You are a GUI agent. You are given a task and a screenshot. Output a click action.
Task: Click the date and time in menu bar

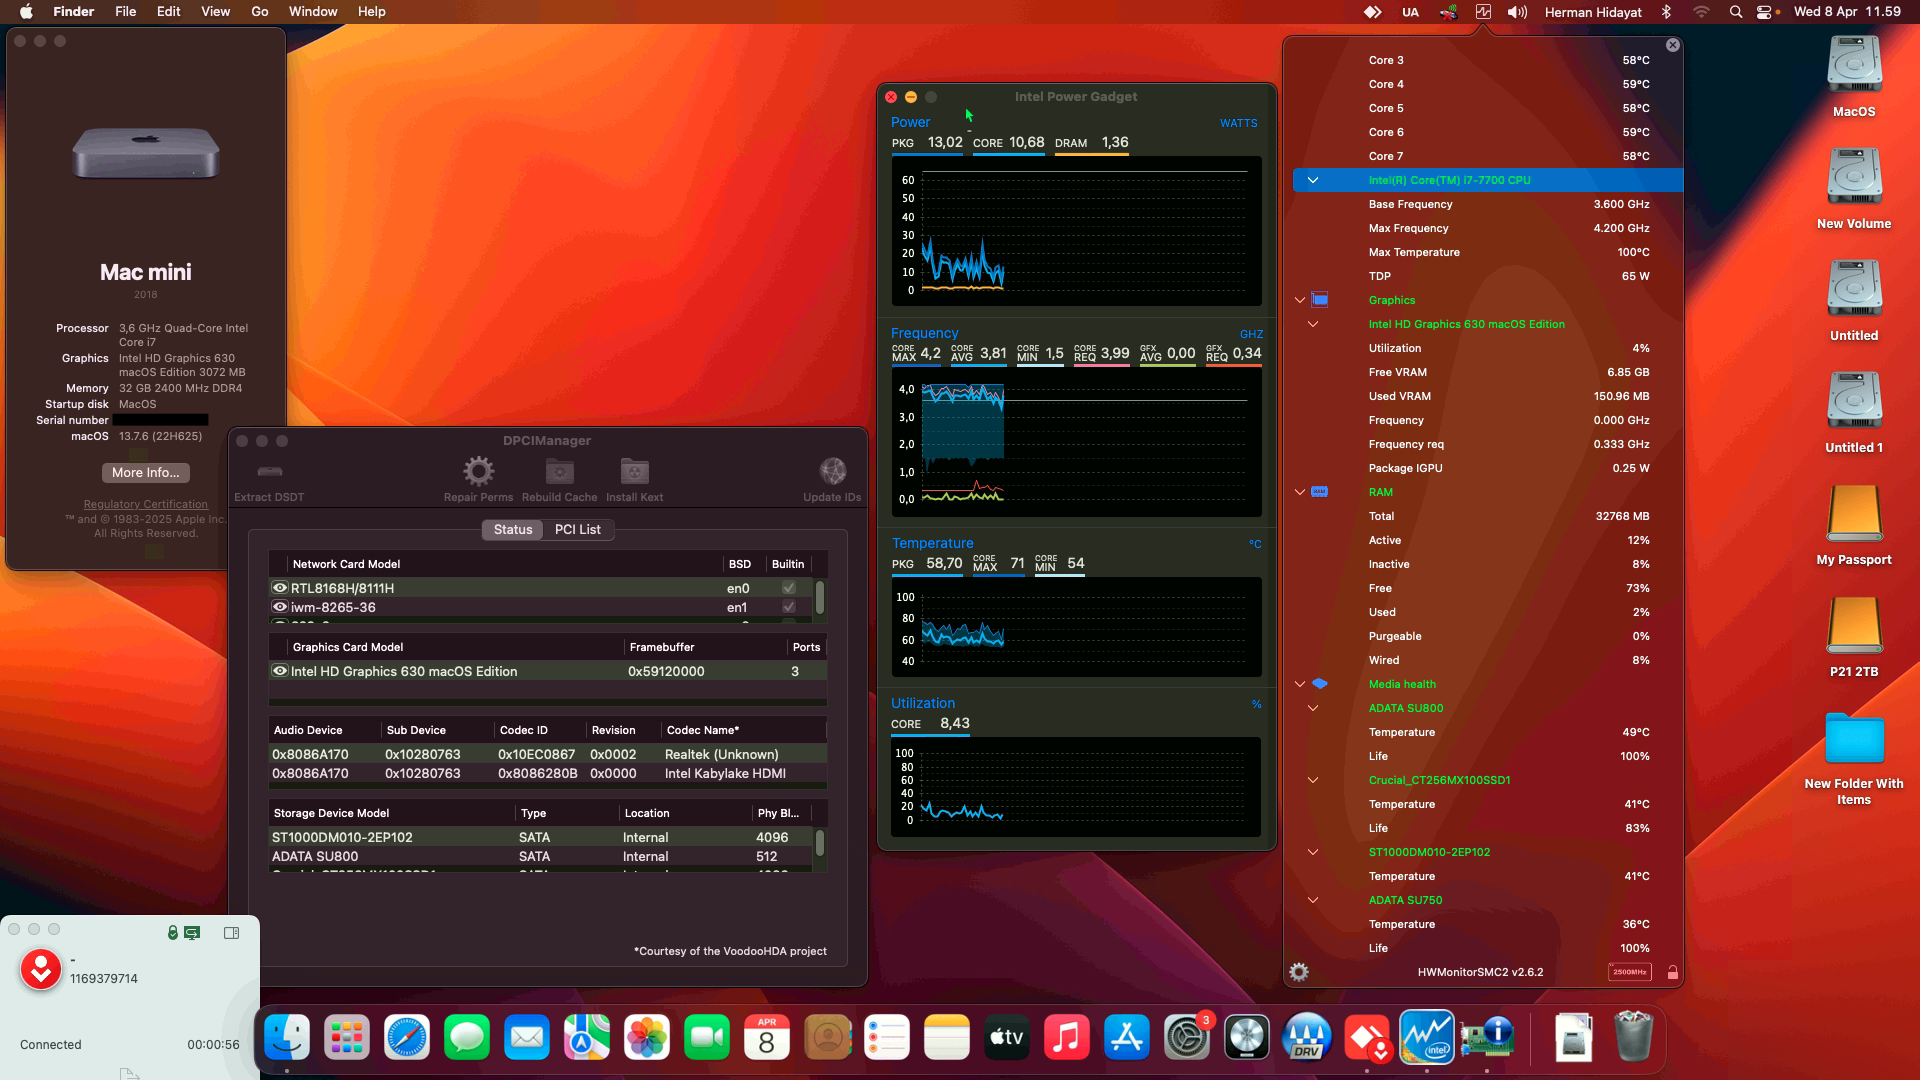point(1847,12)
